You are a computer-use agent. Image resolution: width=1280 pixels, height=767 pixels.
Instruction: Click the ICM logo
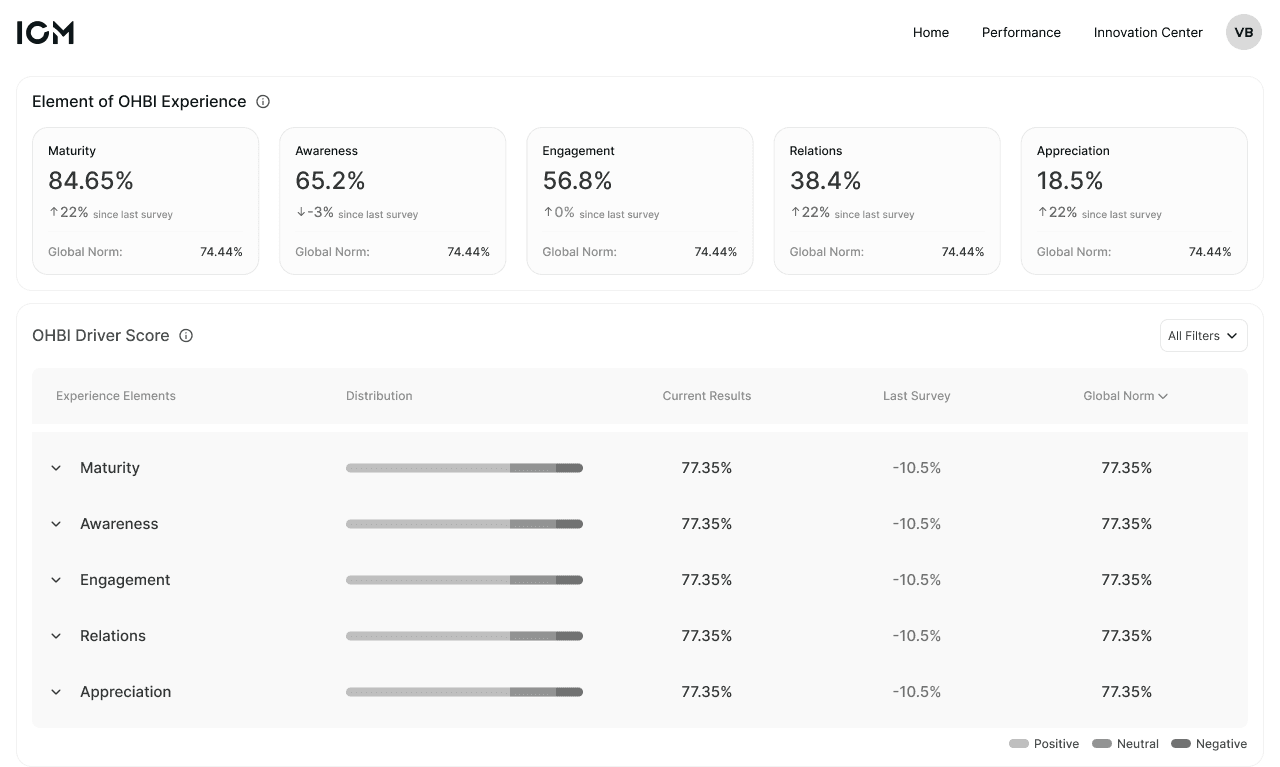click(45, 32)
